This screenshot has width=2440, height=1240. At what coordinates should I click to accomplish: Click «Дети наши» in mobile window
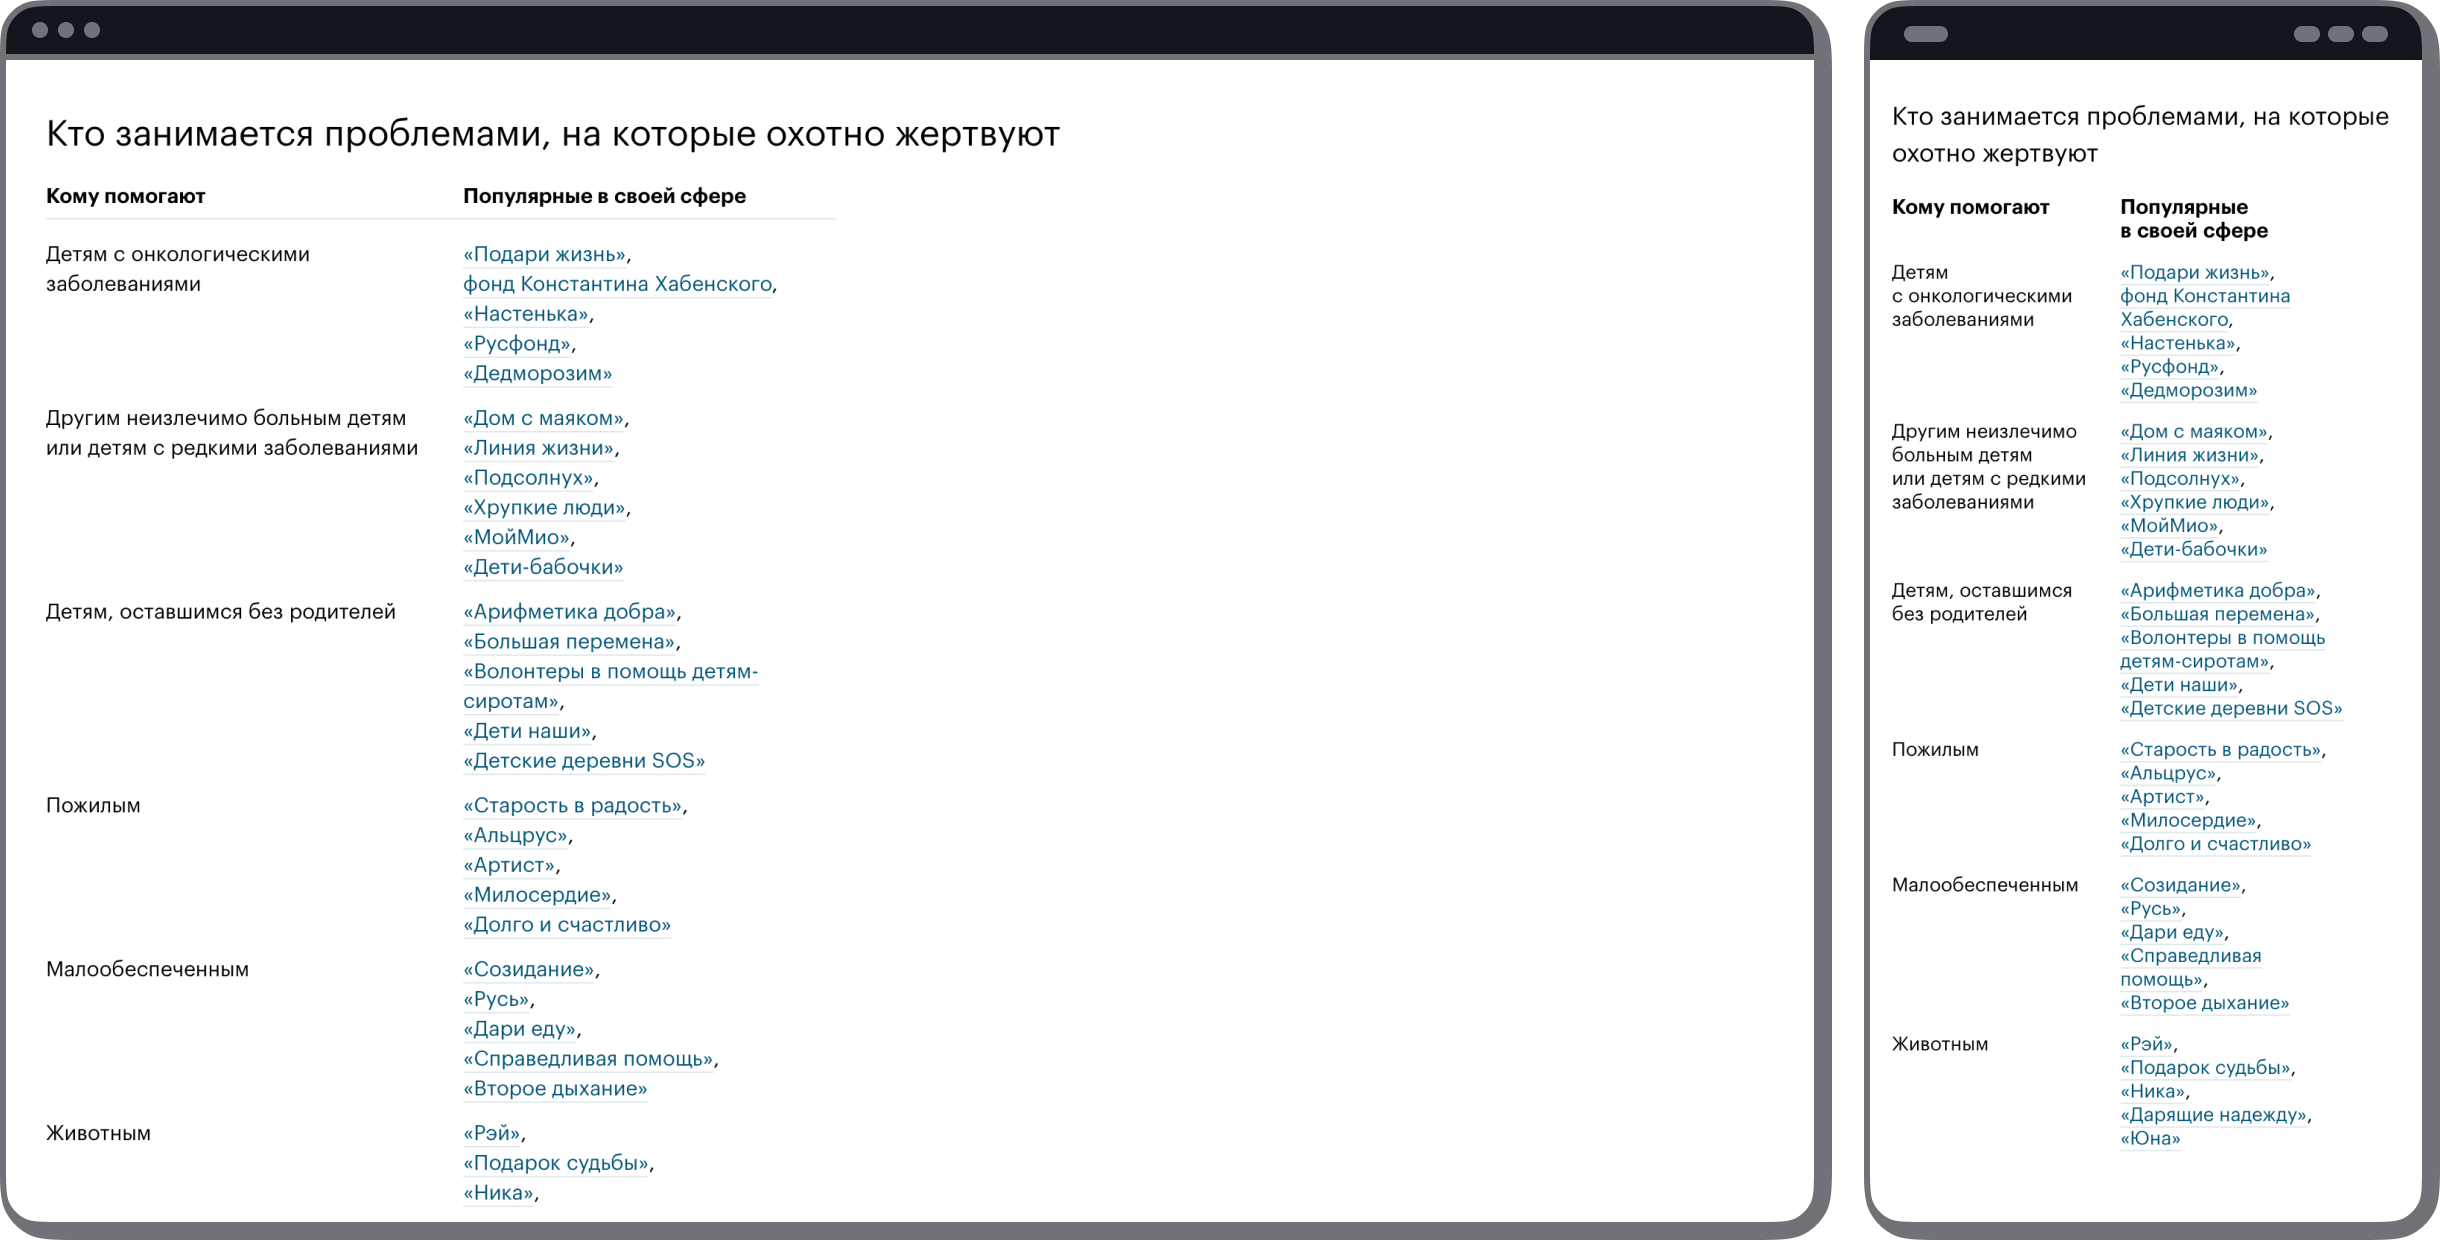coord(2179,686)
